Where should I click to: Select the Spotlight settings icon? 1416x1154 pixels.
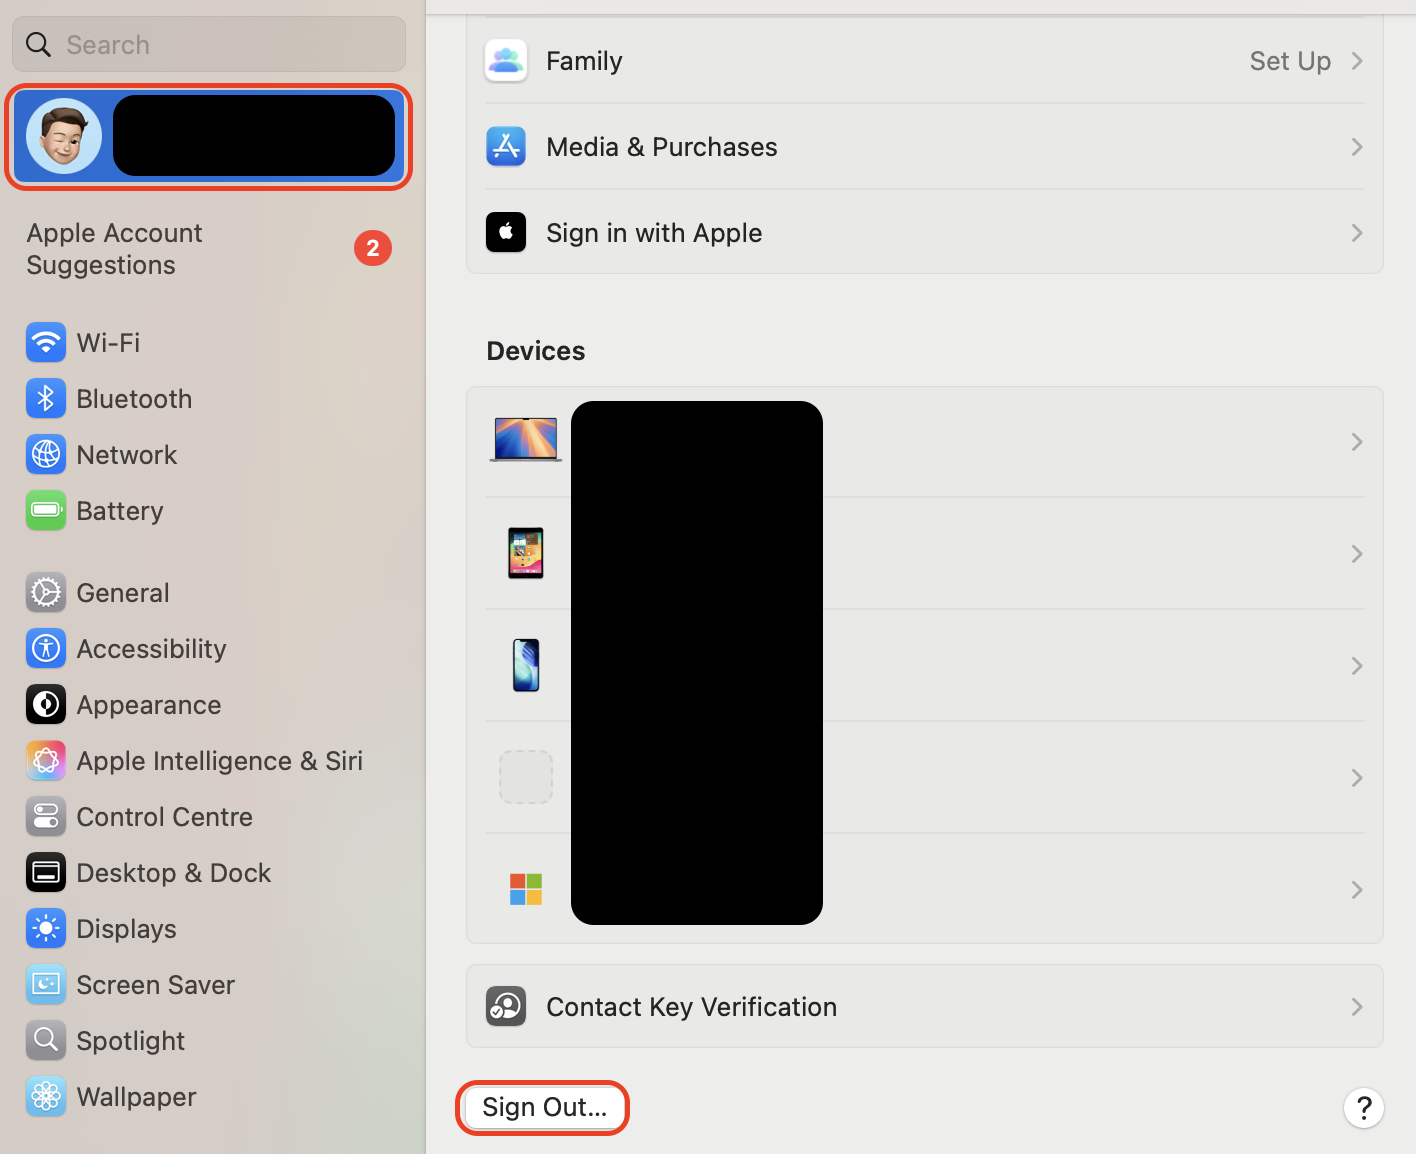pos(46,1040)
